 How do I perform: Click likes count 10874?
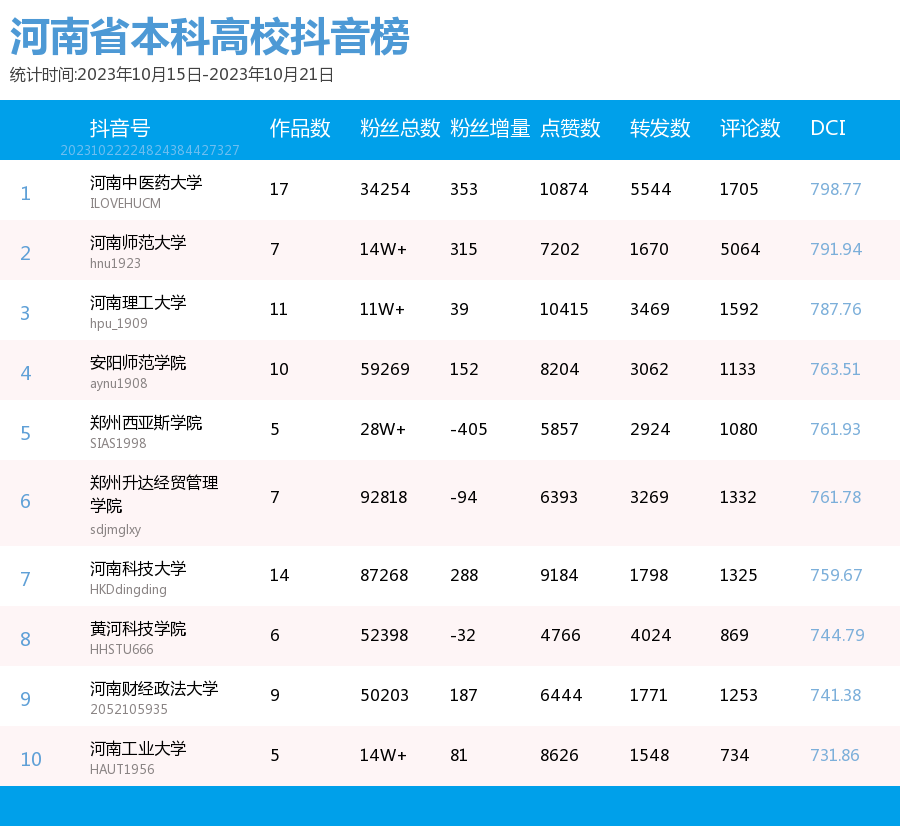click(564, 189)
